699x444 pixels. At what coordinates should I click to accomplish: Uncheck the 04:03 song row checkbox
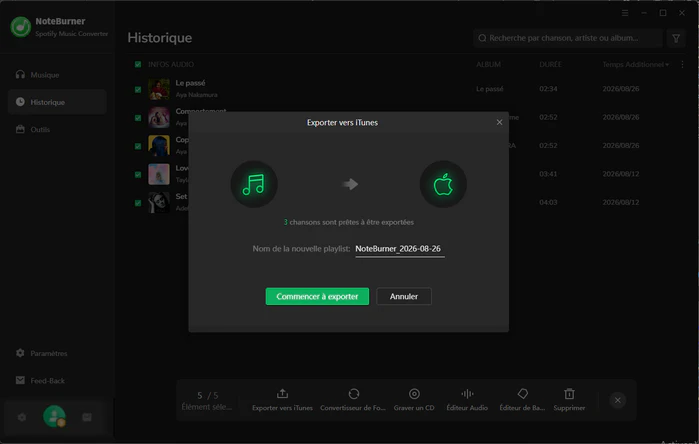click(138, 203)
